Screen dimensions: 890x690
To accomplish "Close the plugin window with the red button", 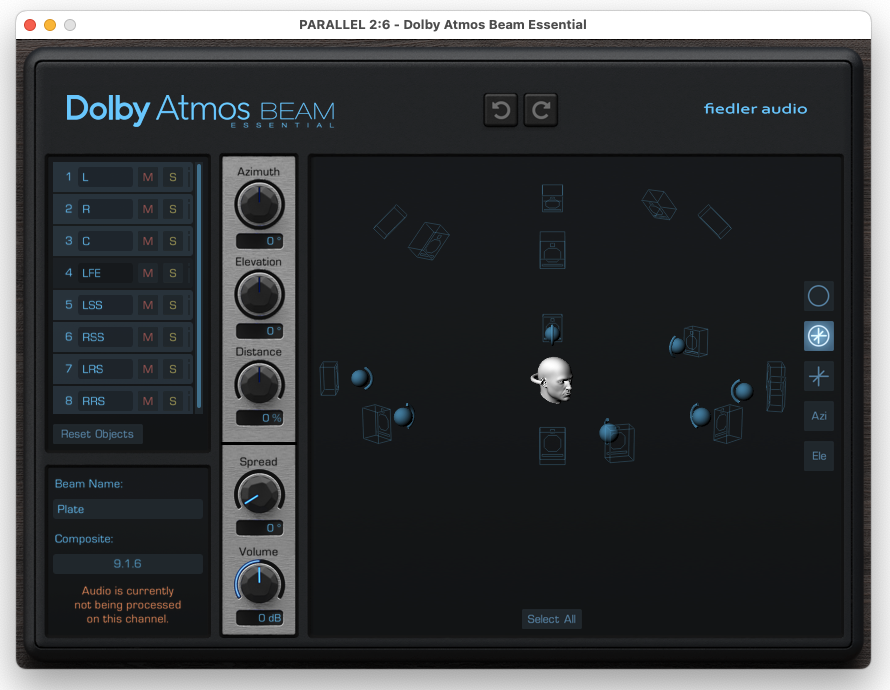I will point(30,25).
